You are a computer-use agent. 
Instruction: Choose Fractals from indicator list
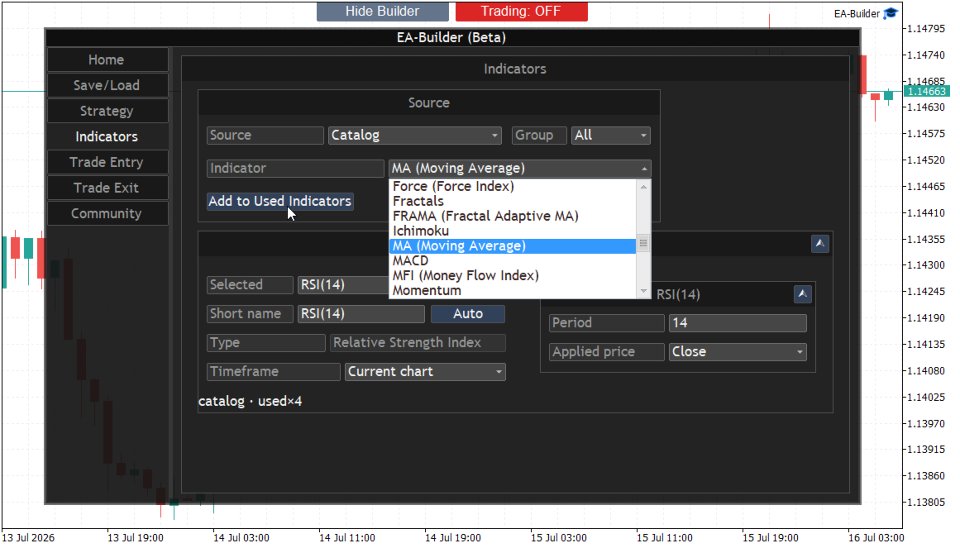pyautogui.click(x=513, y=201)
